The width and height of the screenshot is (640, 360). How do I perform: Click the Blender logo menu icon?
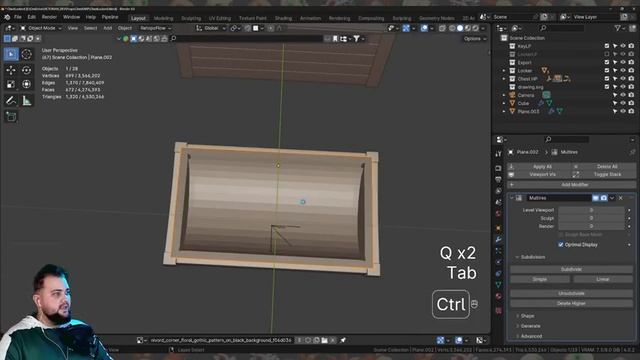7,17
